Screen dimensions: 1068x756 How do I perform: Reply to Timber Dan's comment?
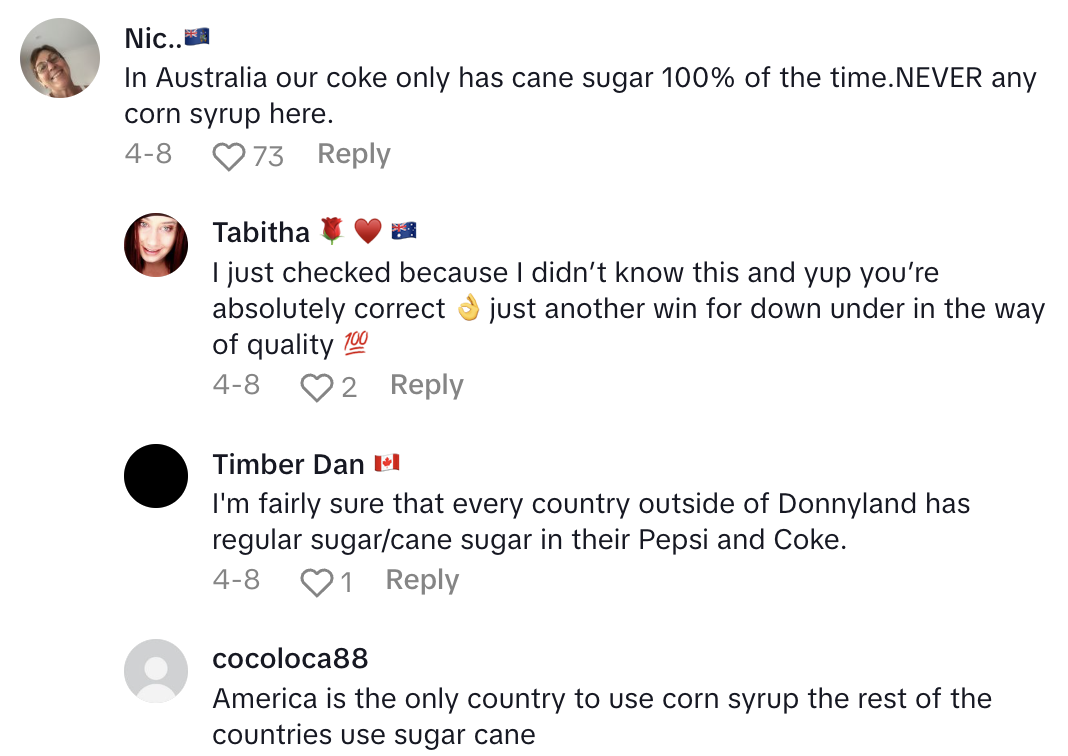pyautogui.click(x=422, y=581)
